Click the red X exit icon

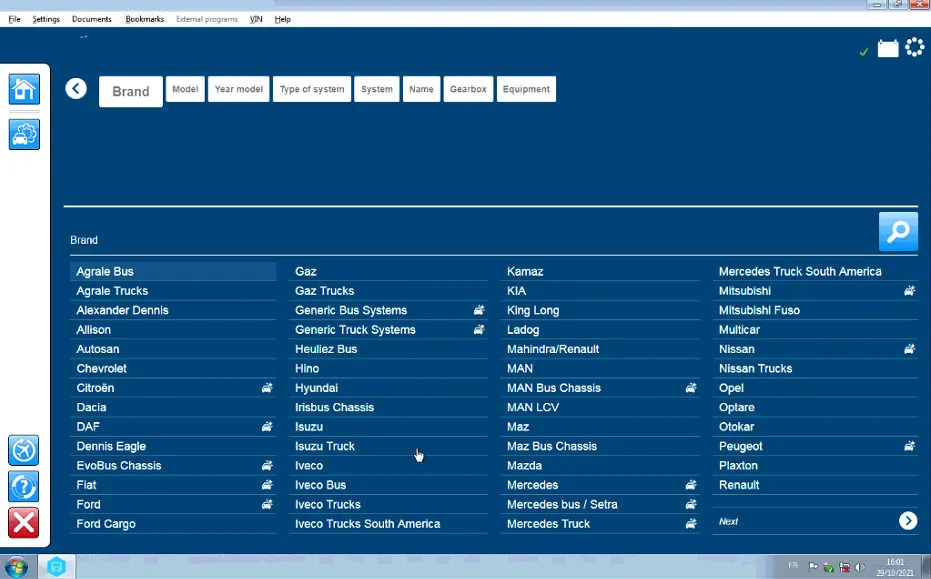[23, 523]
